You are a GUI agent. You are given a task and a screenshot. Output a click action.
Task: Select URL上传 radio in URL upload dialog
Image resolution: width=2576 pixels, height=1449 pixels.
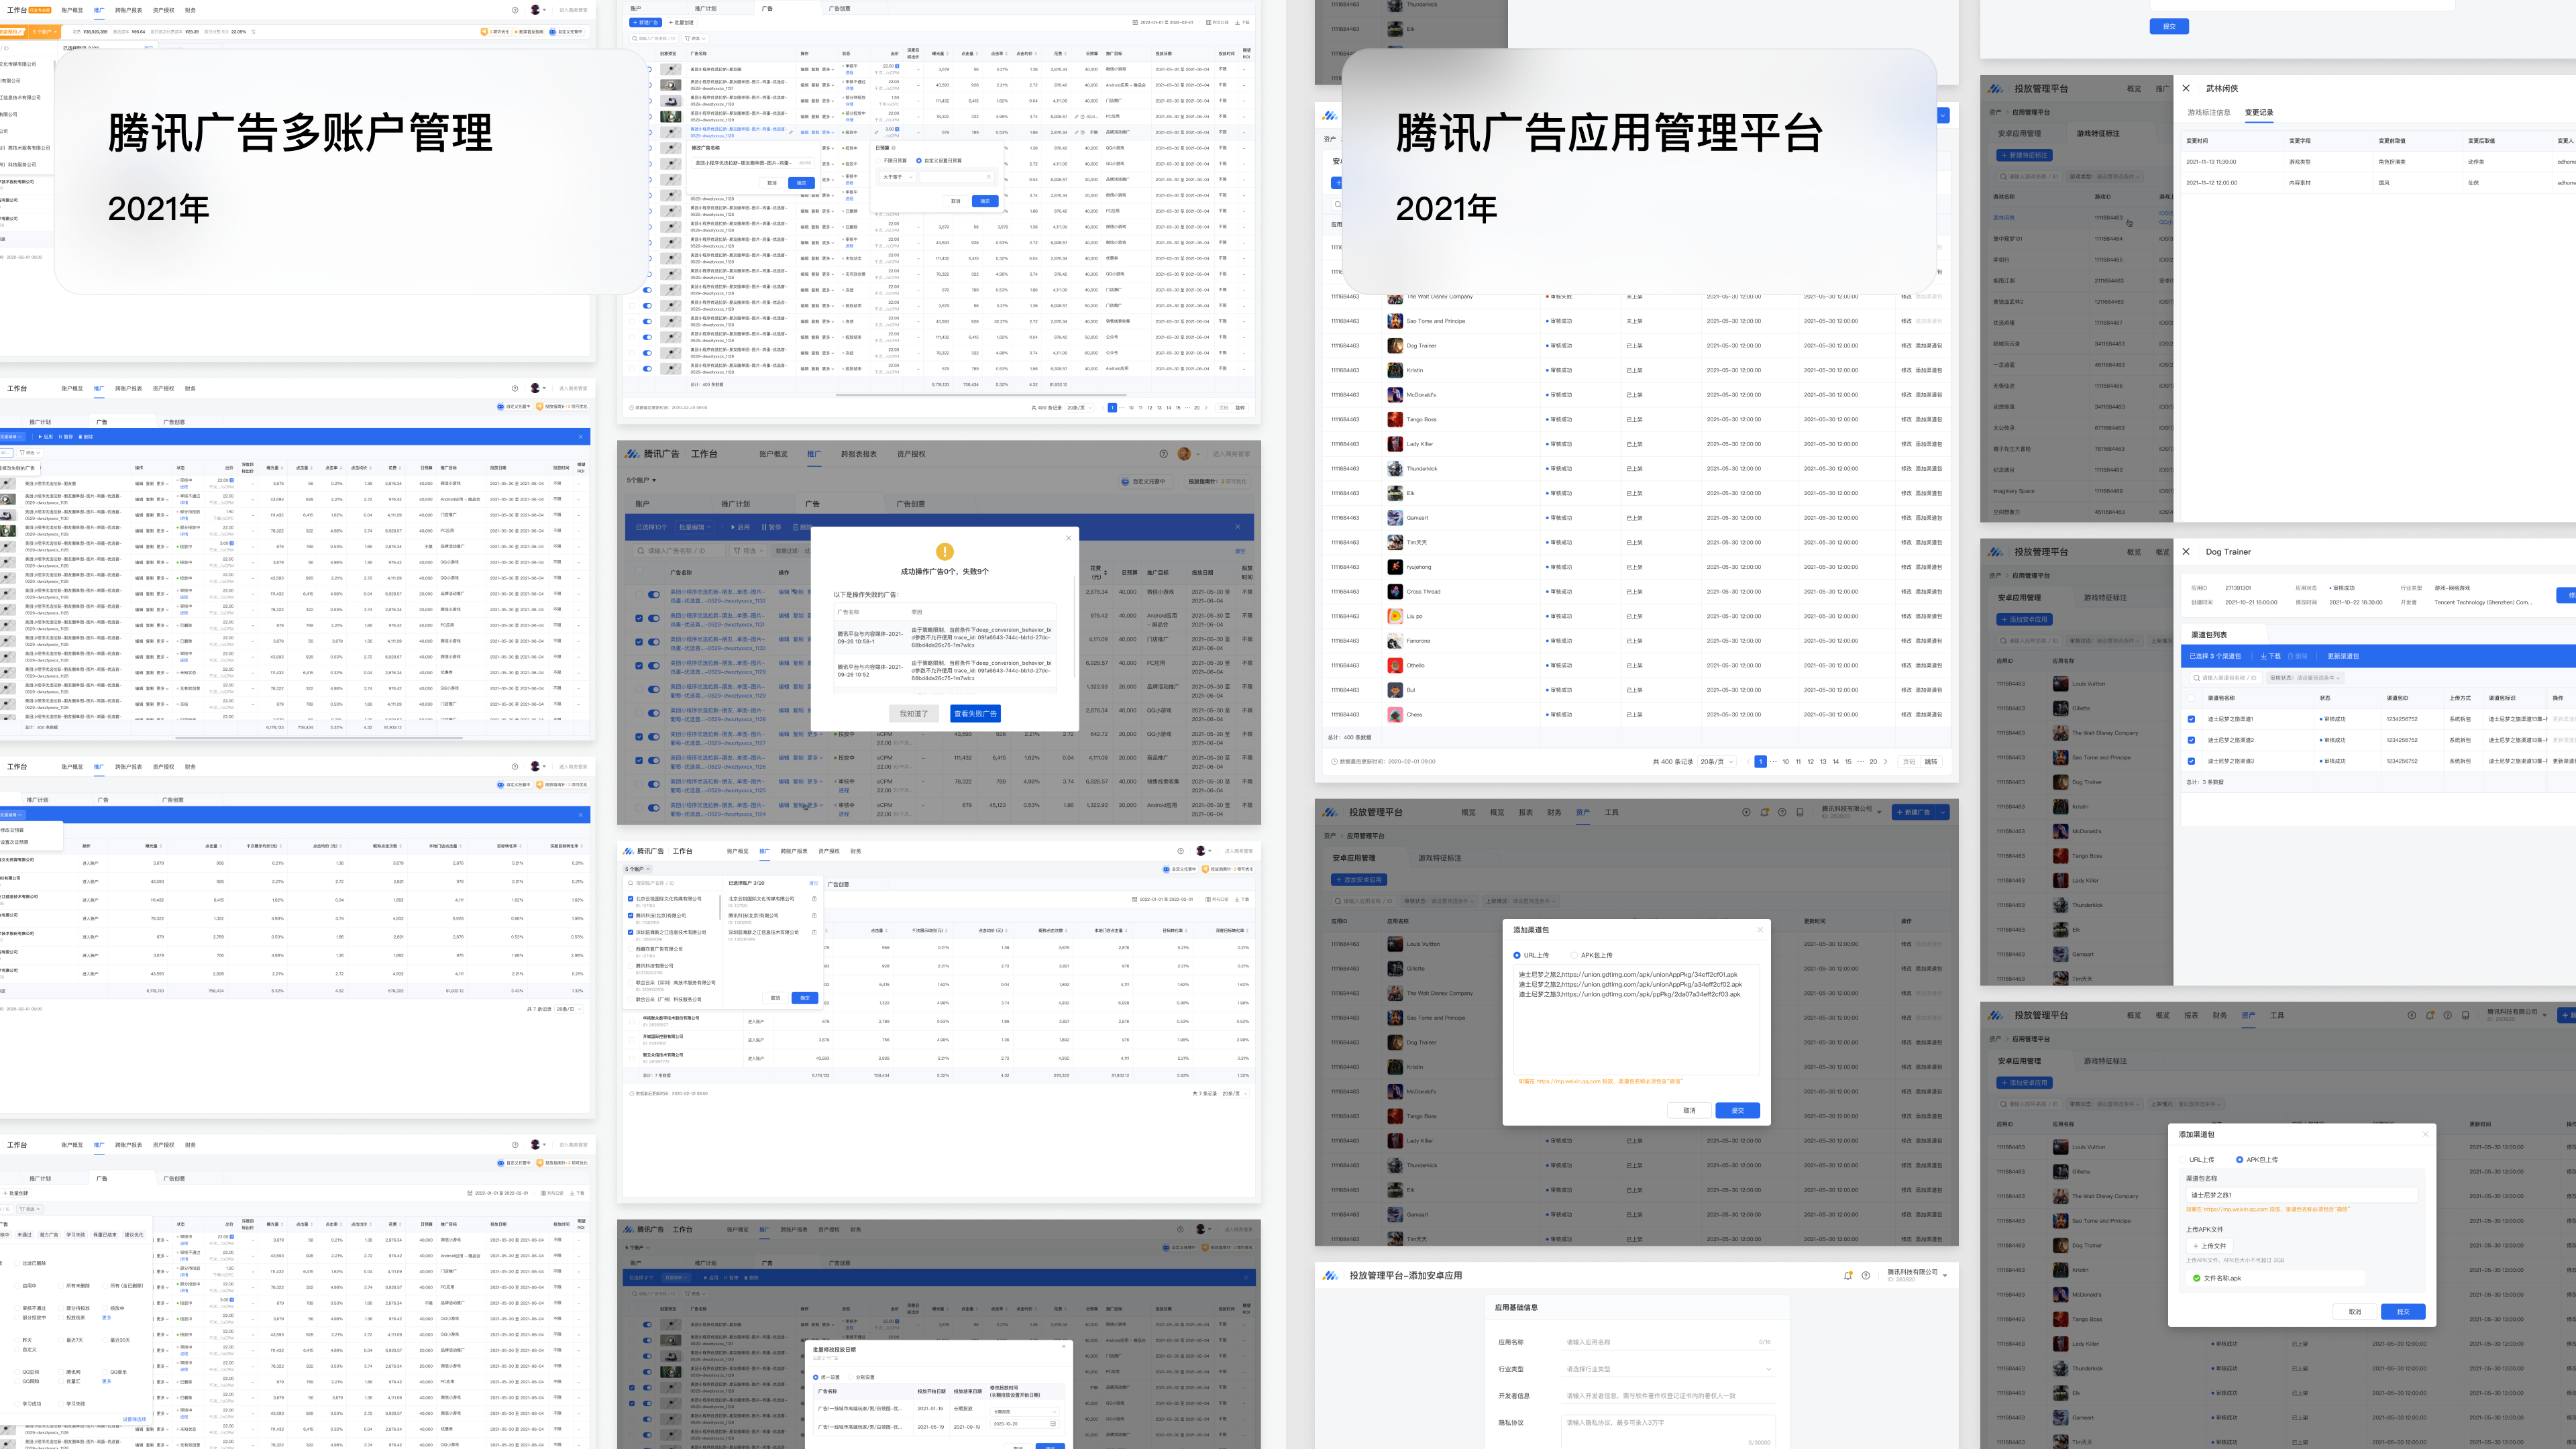[1517, 955]
